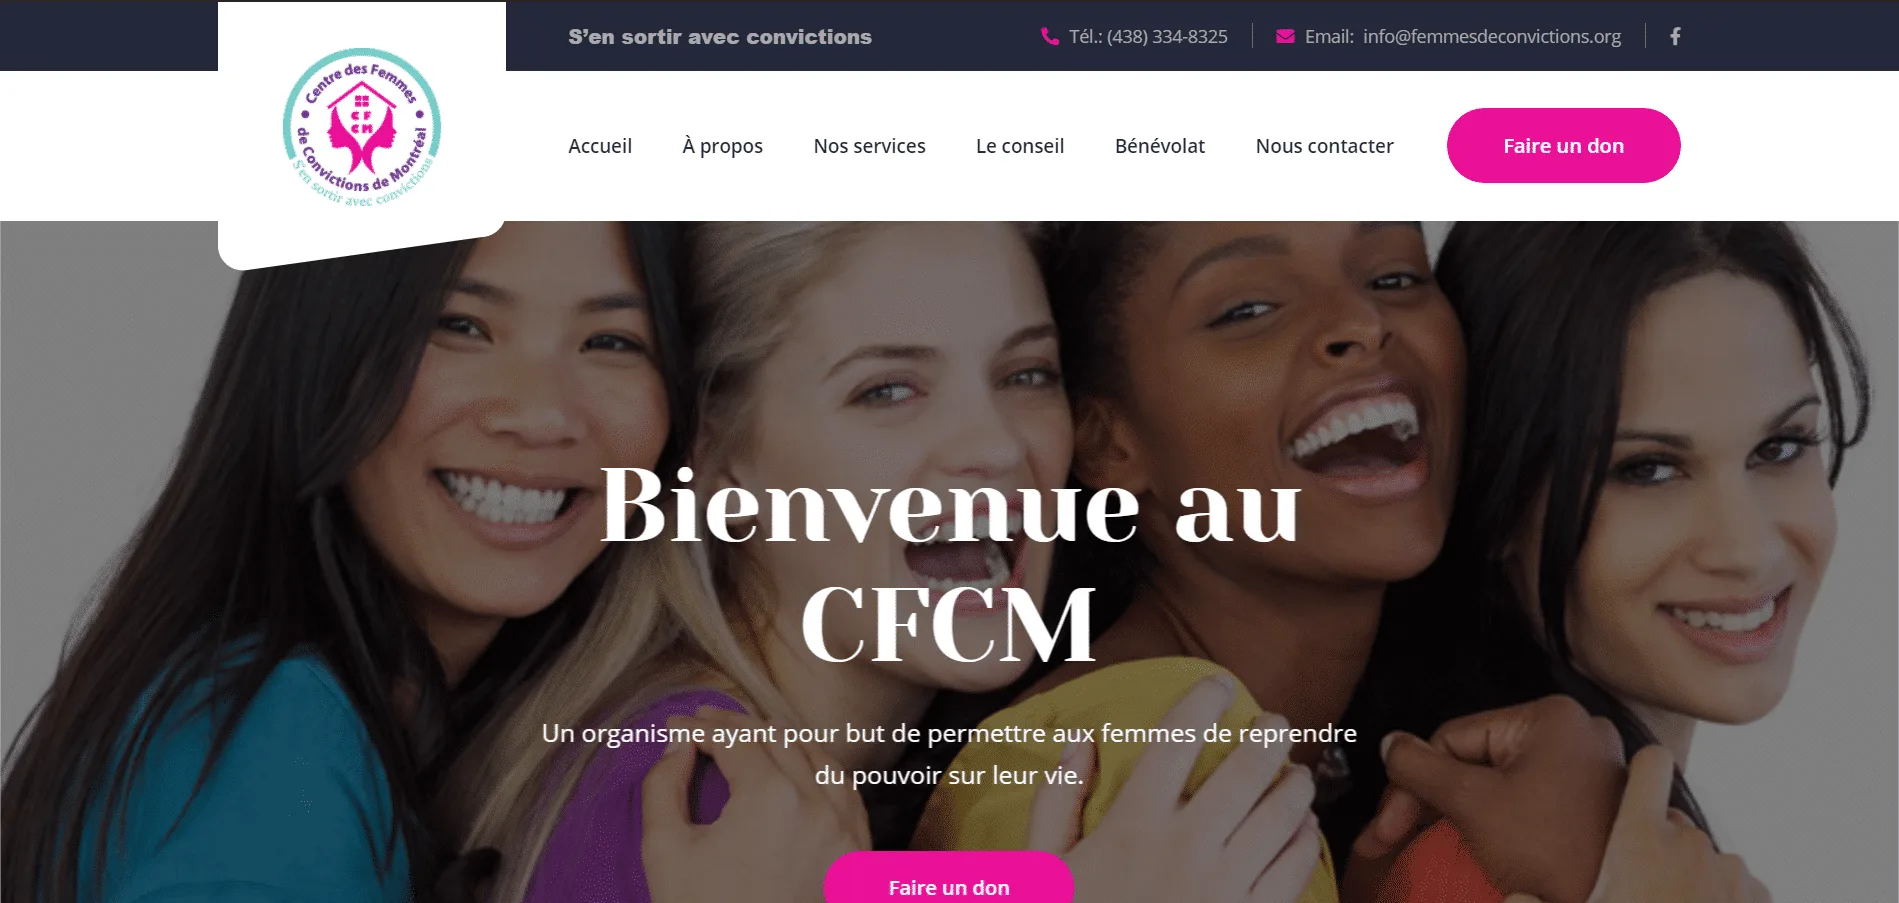Go to Le conseil page
This screenshot has height=903, width=1899.
1020,146
